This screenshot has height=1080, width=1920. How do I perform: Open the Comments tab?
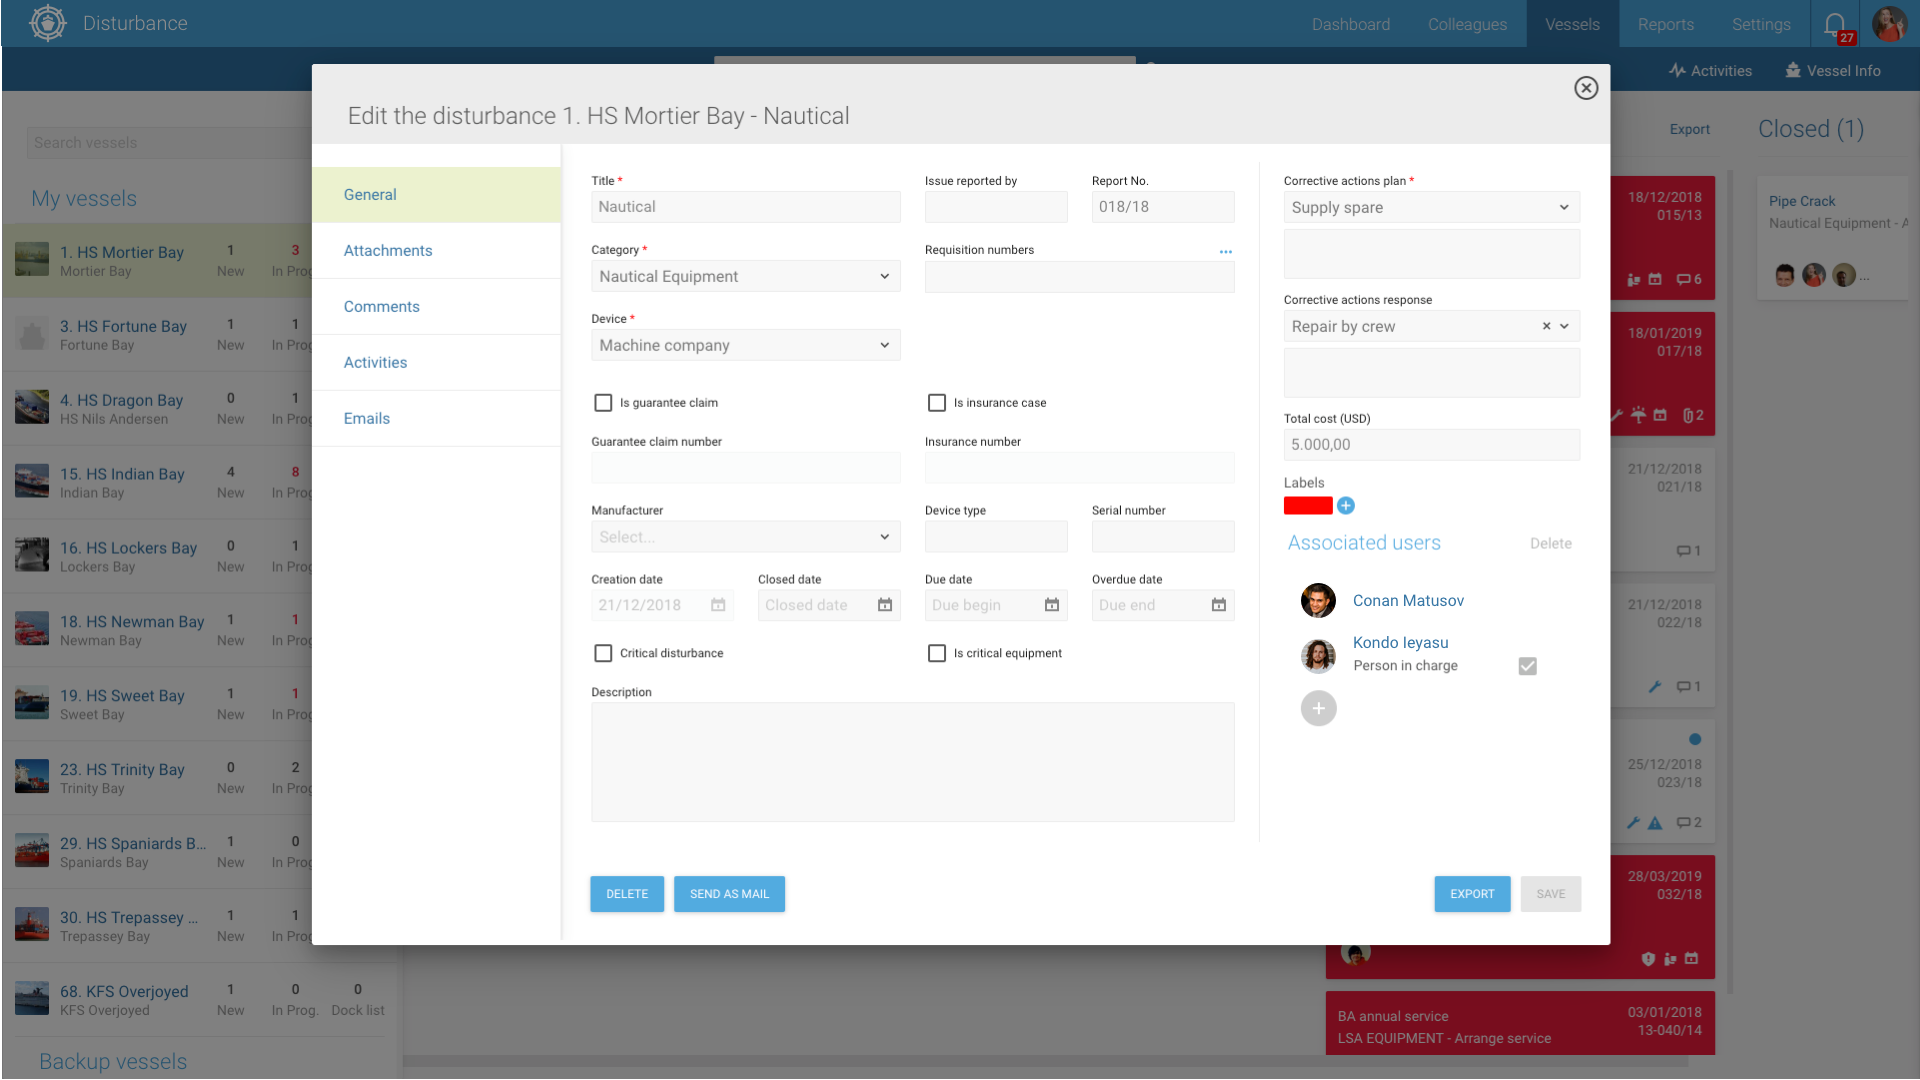click(381, 307)
